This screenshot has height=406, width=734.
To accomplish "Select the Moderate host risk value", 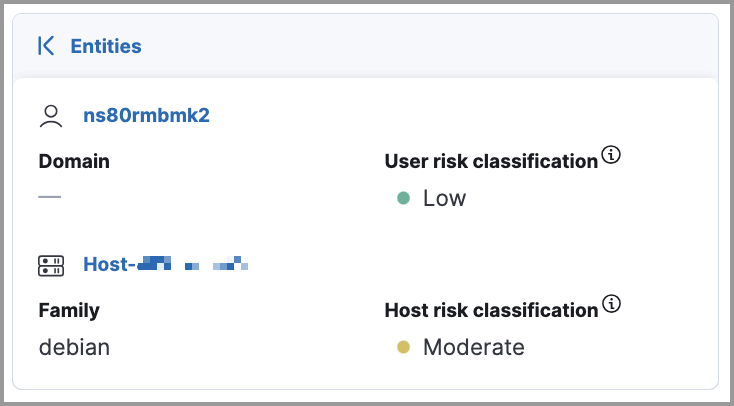I will [473, 348].
